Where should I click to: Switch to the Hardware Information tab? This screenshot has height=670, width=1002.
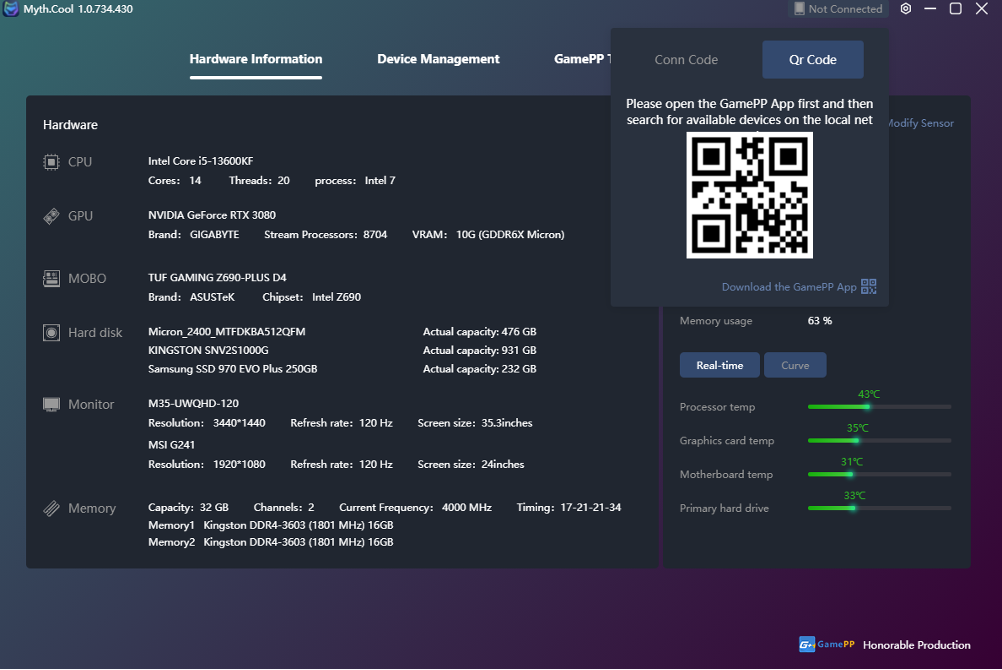point(256,59)
